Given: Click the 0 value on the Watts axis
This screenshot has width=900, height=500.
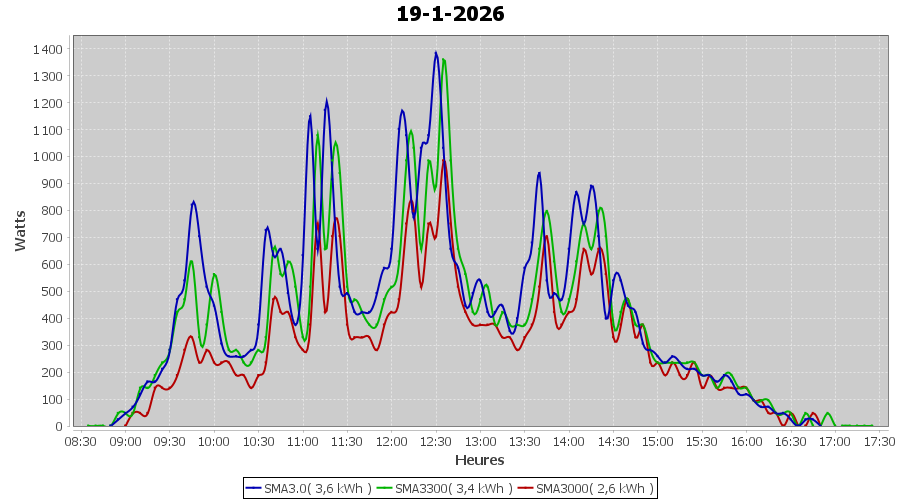Looking at the screenshot, I should 58,426.
